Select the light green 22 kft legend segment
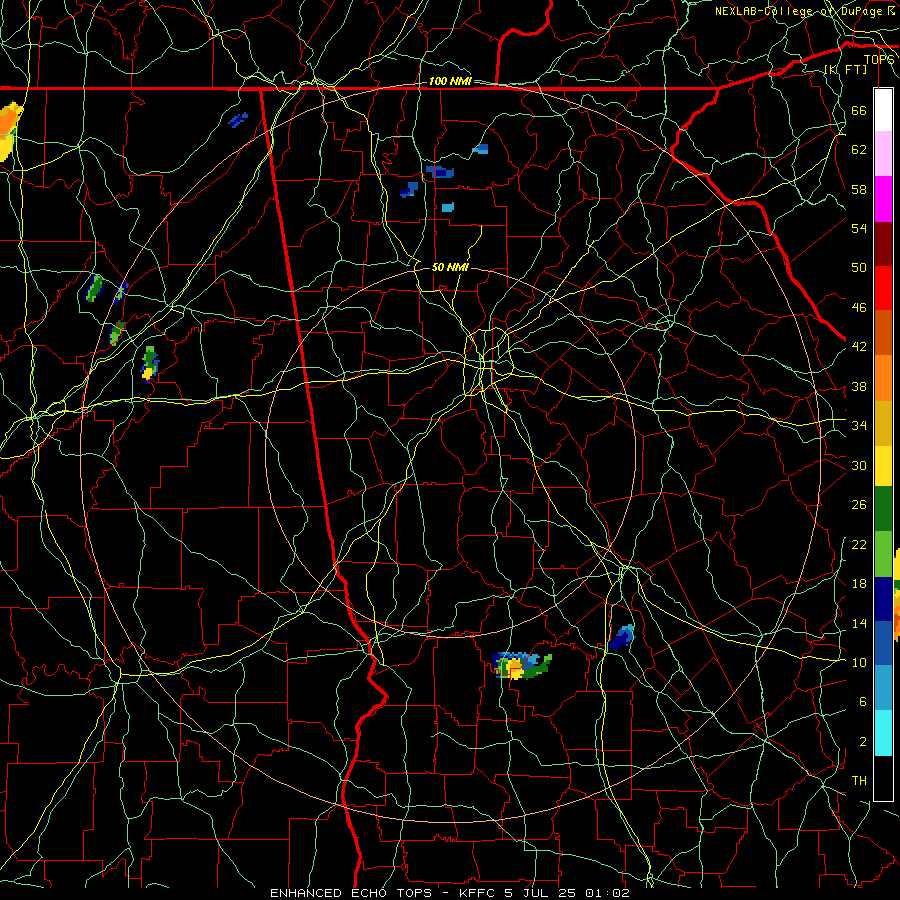900x900 pixels. click(883, 554)
